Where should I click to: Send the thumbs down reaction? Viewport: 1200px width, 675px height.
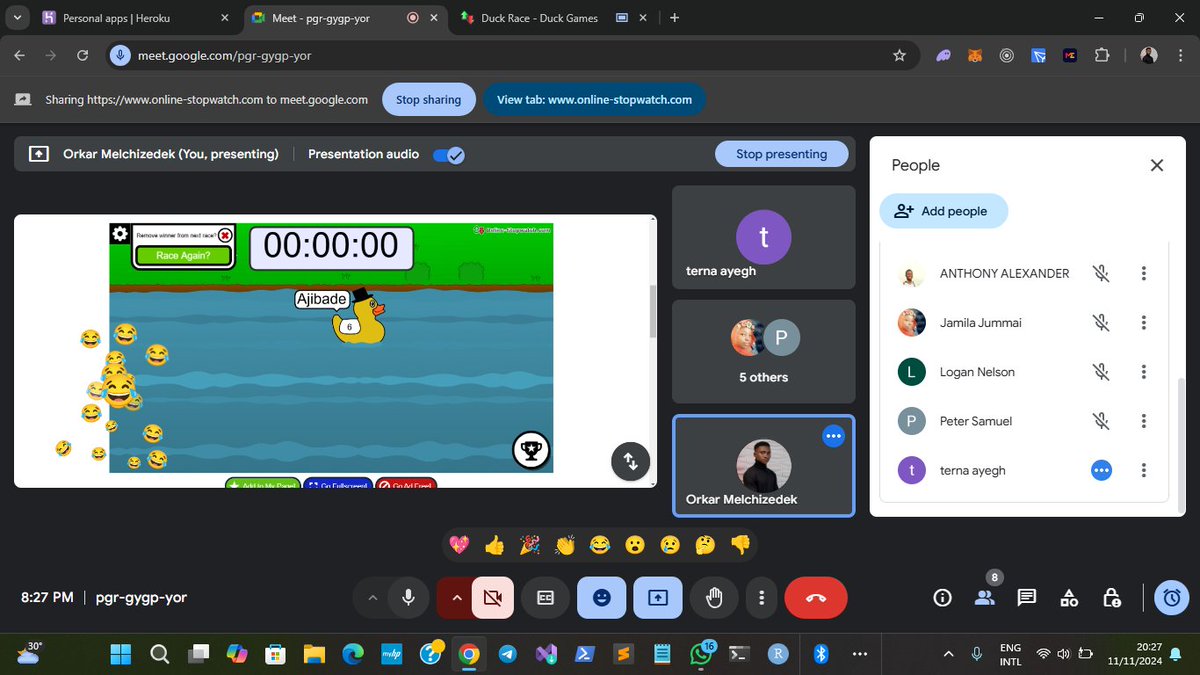[740, 545]
